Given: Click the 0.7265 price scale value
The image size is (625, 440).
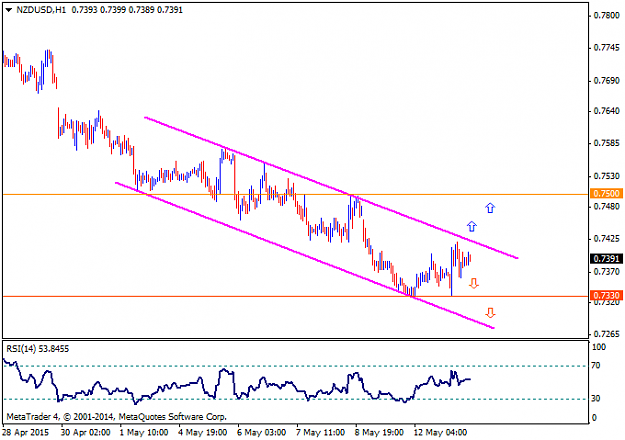Looking at the screenshot, I should tap(607, 334).
